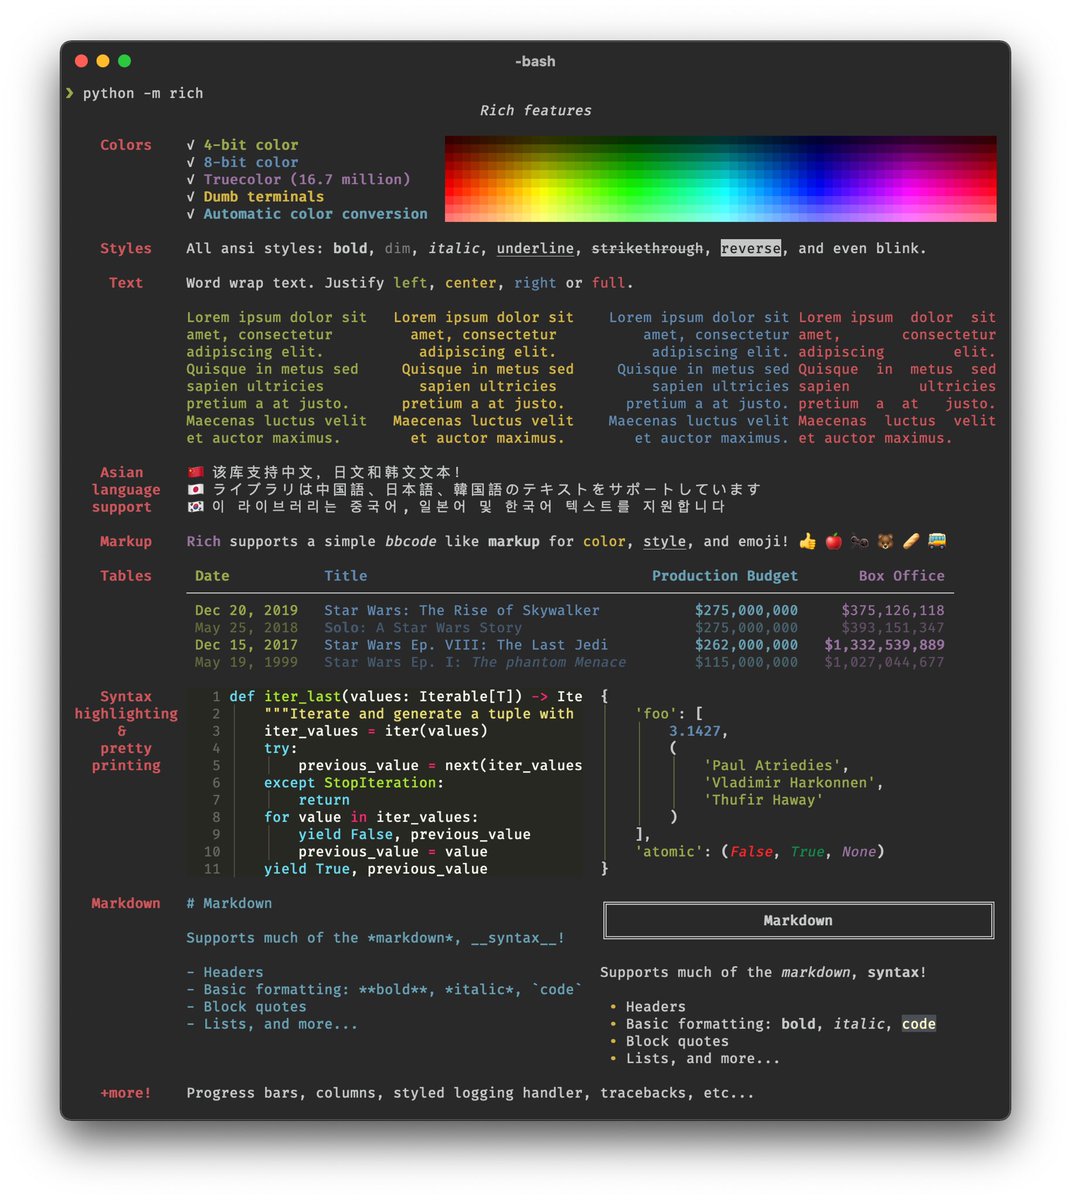The height and width of the screenshot is (1200, 1071).
Task: Open the color link in Markup line
Action: click(604, 541)
